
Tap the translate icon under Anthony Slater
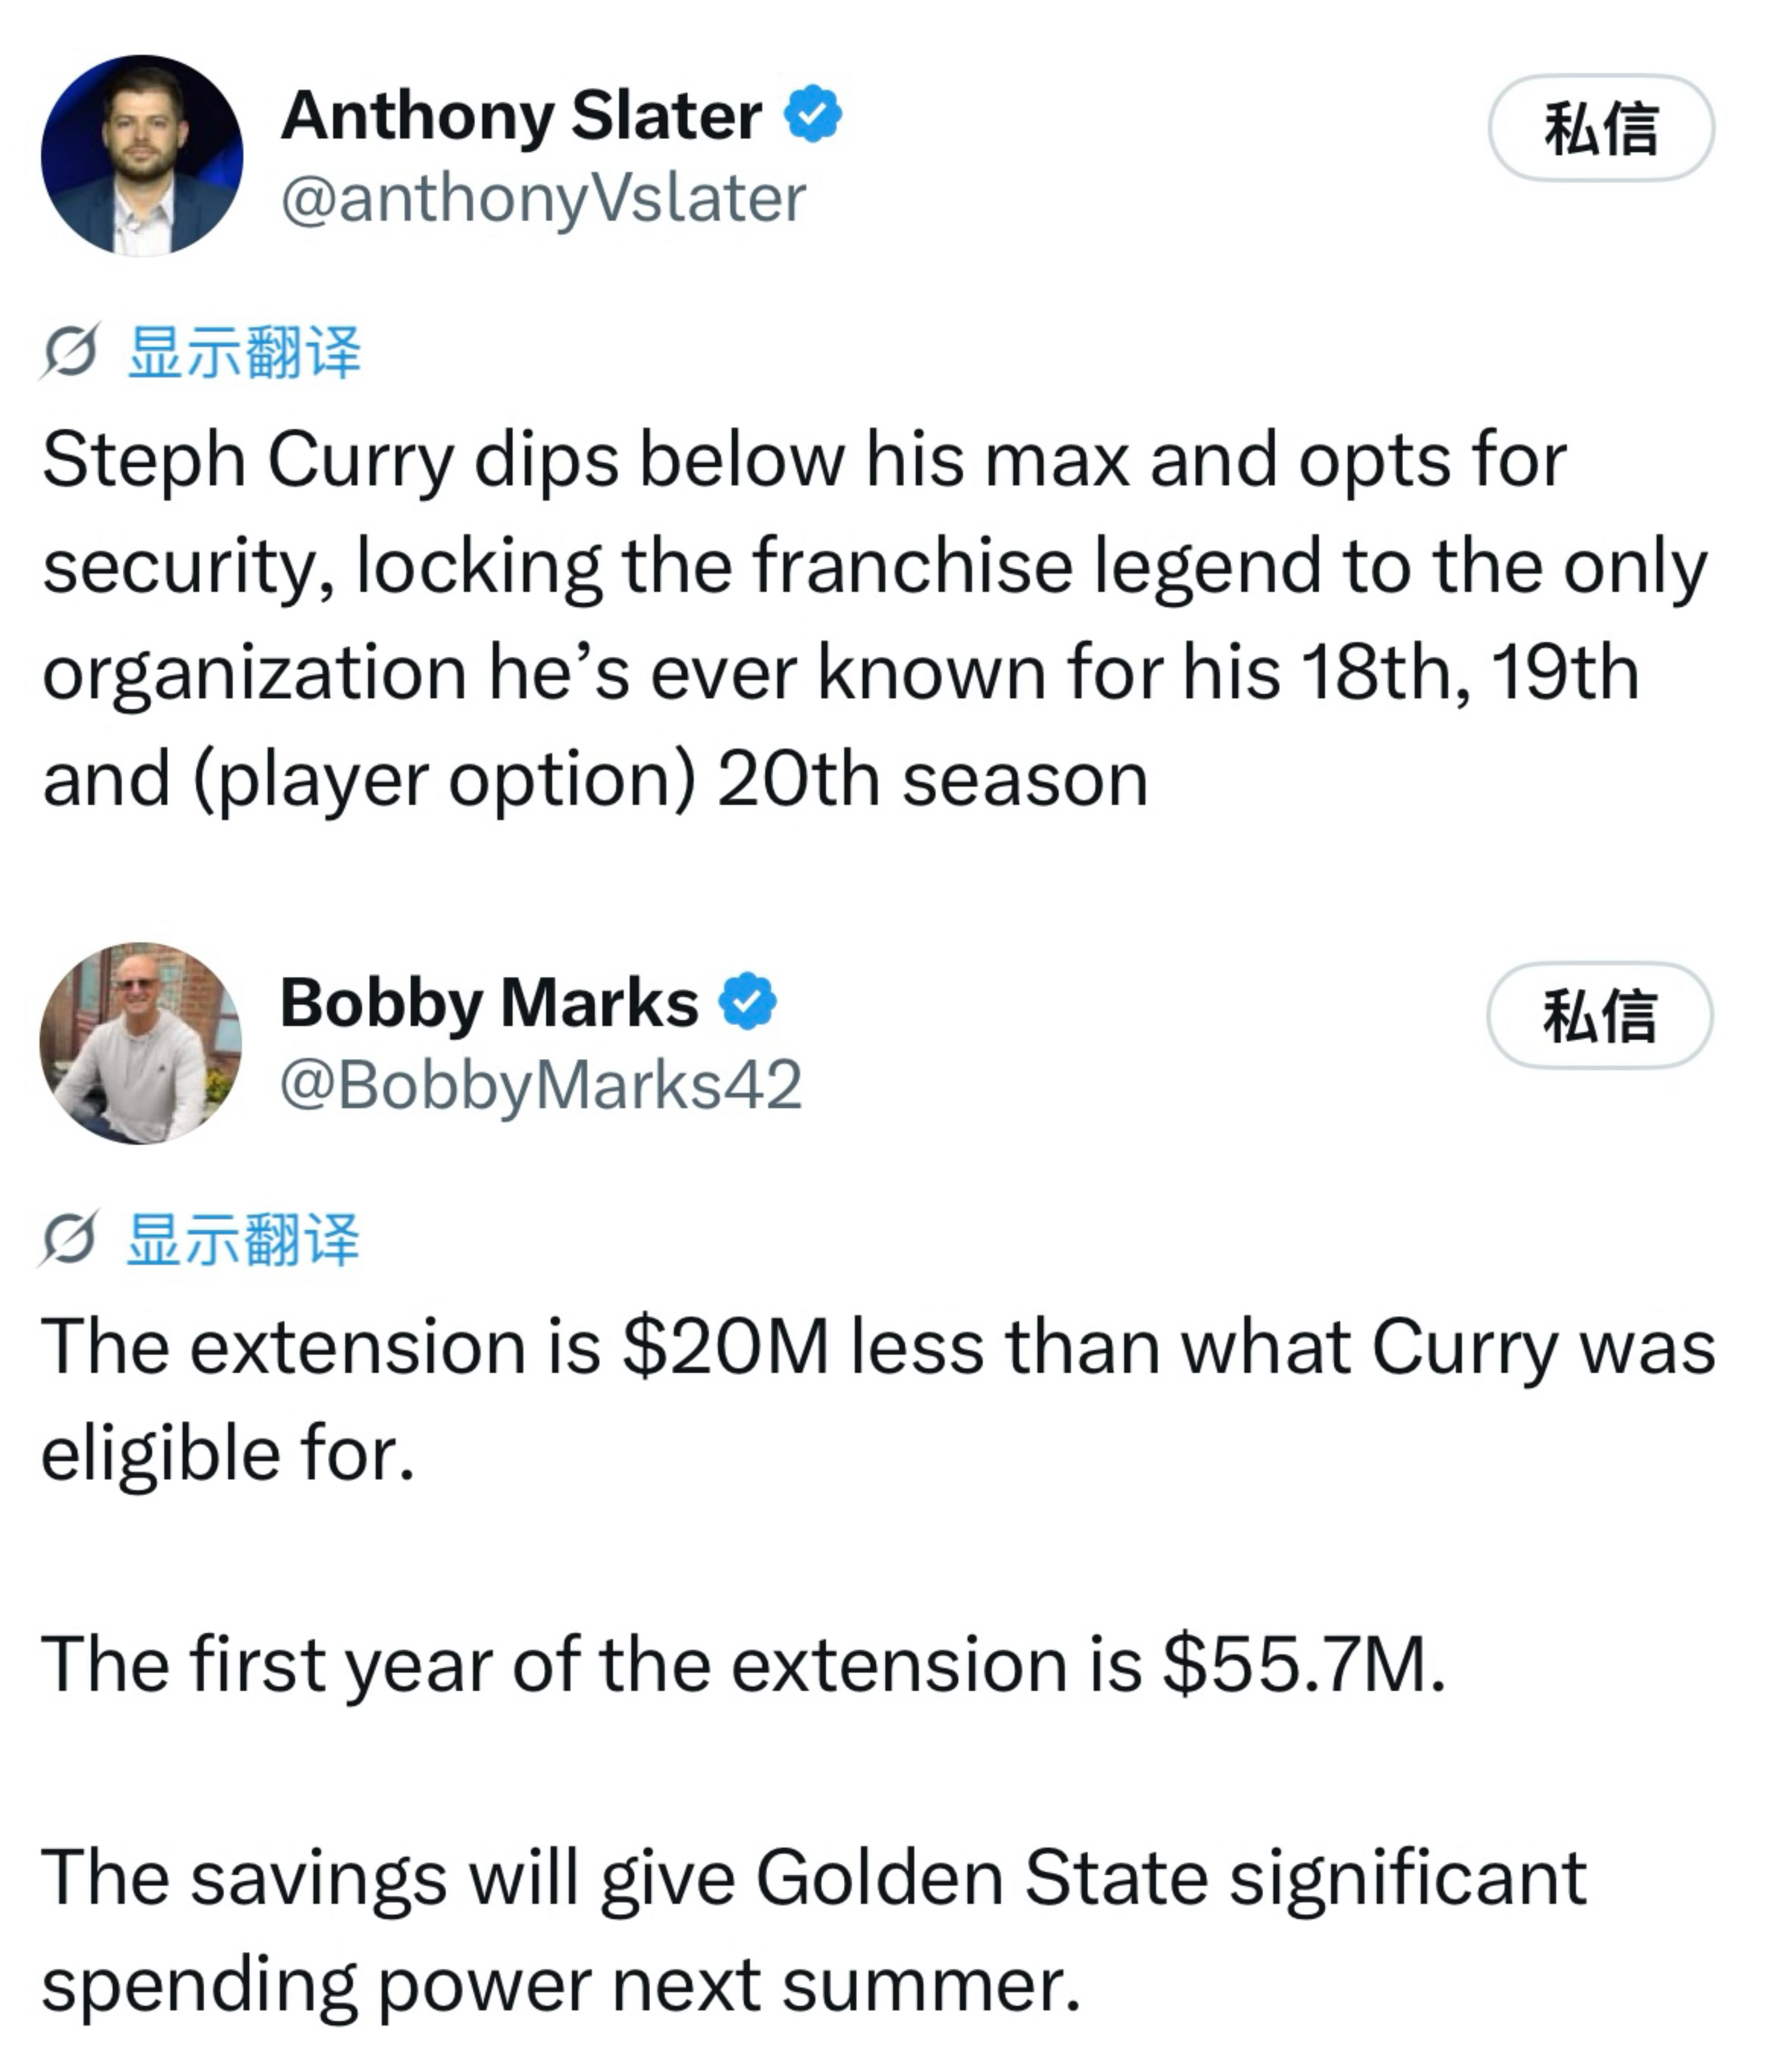click(x=69, y=352)
